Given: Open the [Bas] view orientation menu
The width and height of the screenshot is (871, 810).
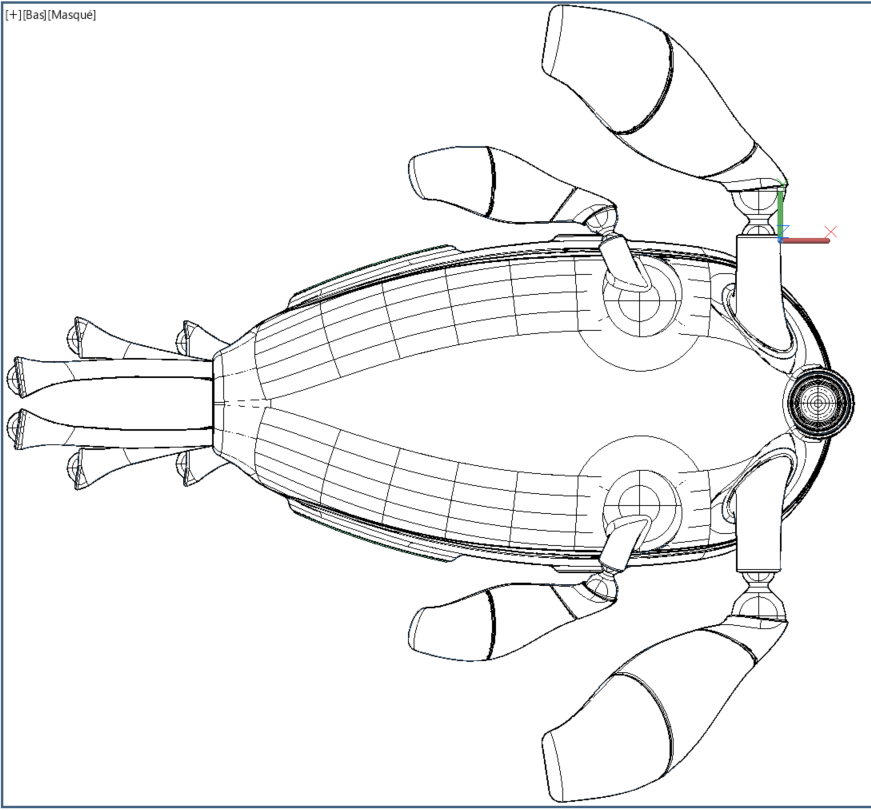Looking at the screenshot, I should [34, 15].
